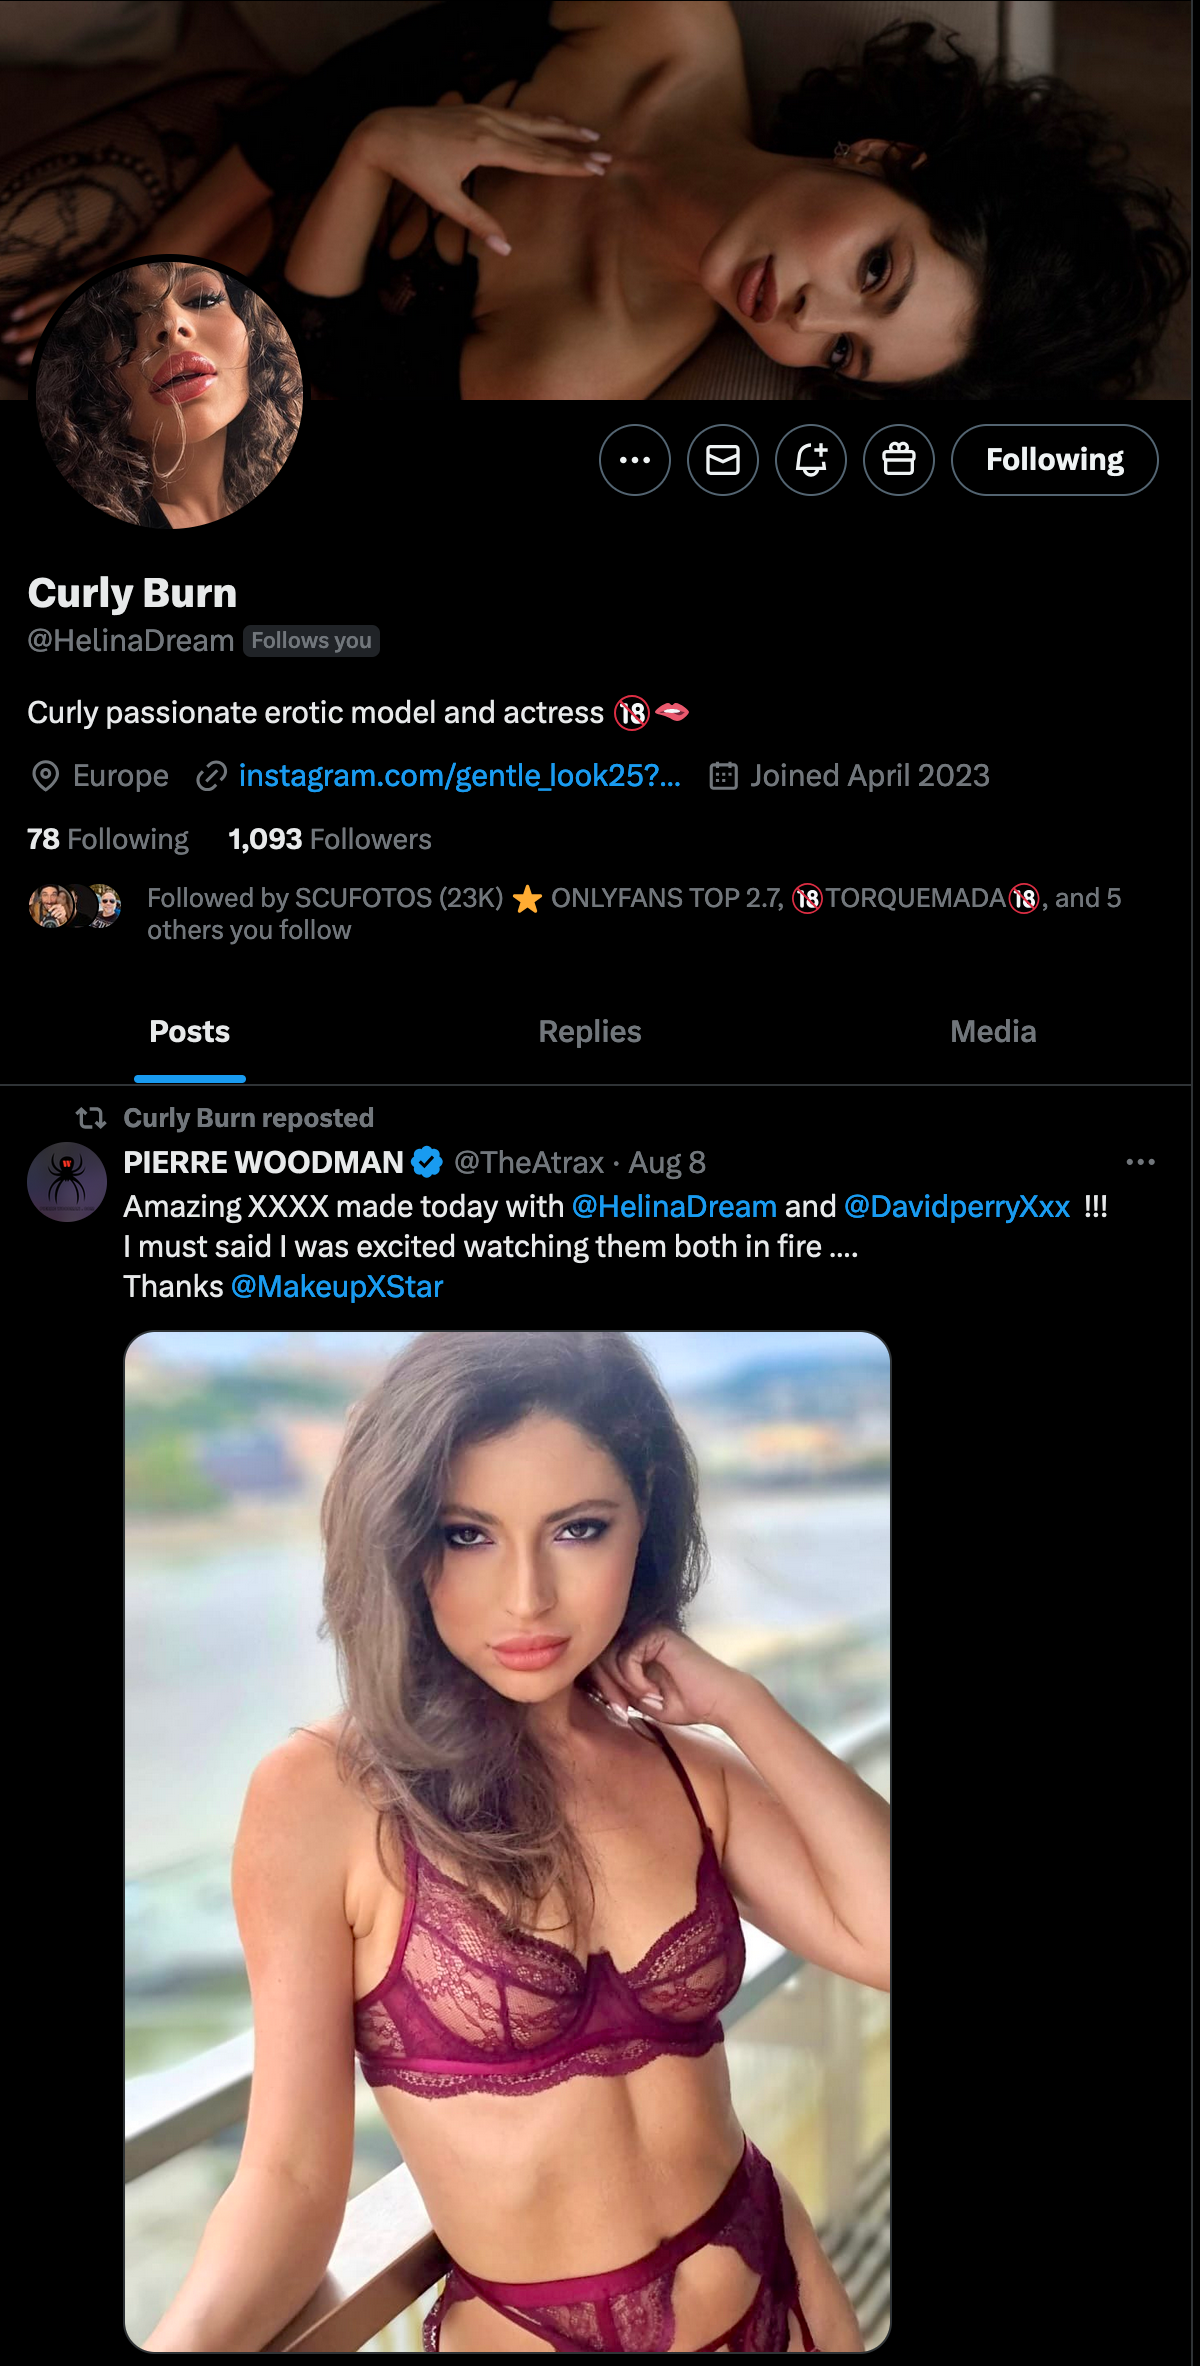Select the Posts tab

pos(190,1032)
